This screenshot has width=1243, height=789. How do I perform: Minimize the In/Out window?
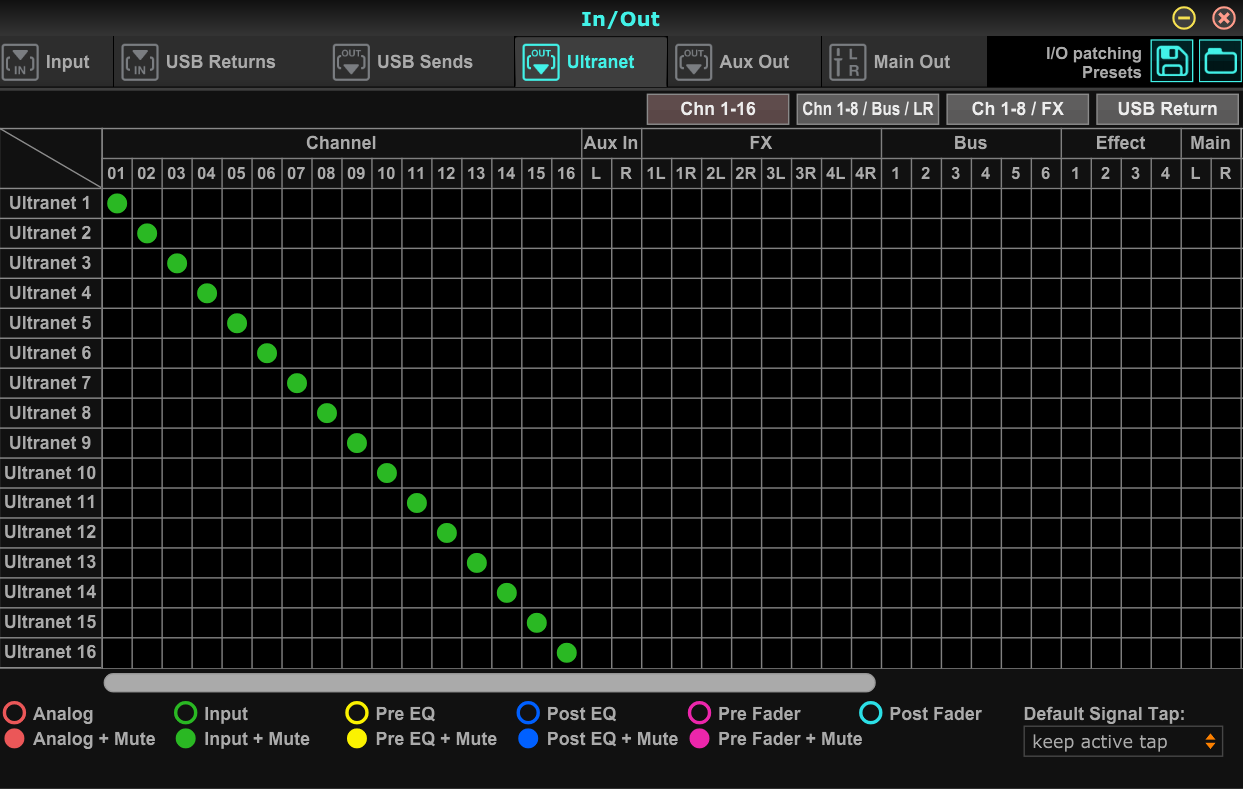point(1184,18)
